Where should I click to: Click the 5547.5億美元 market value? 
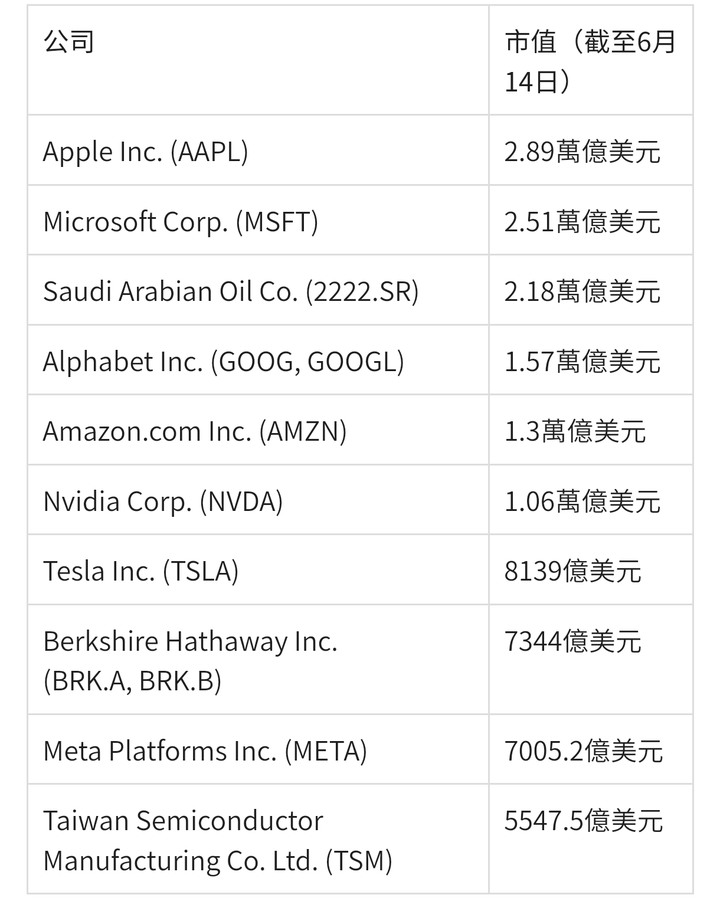[x=583, y=821]
